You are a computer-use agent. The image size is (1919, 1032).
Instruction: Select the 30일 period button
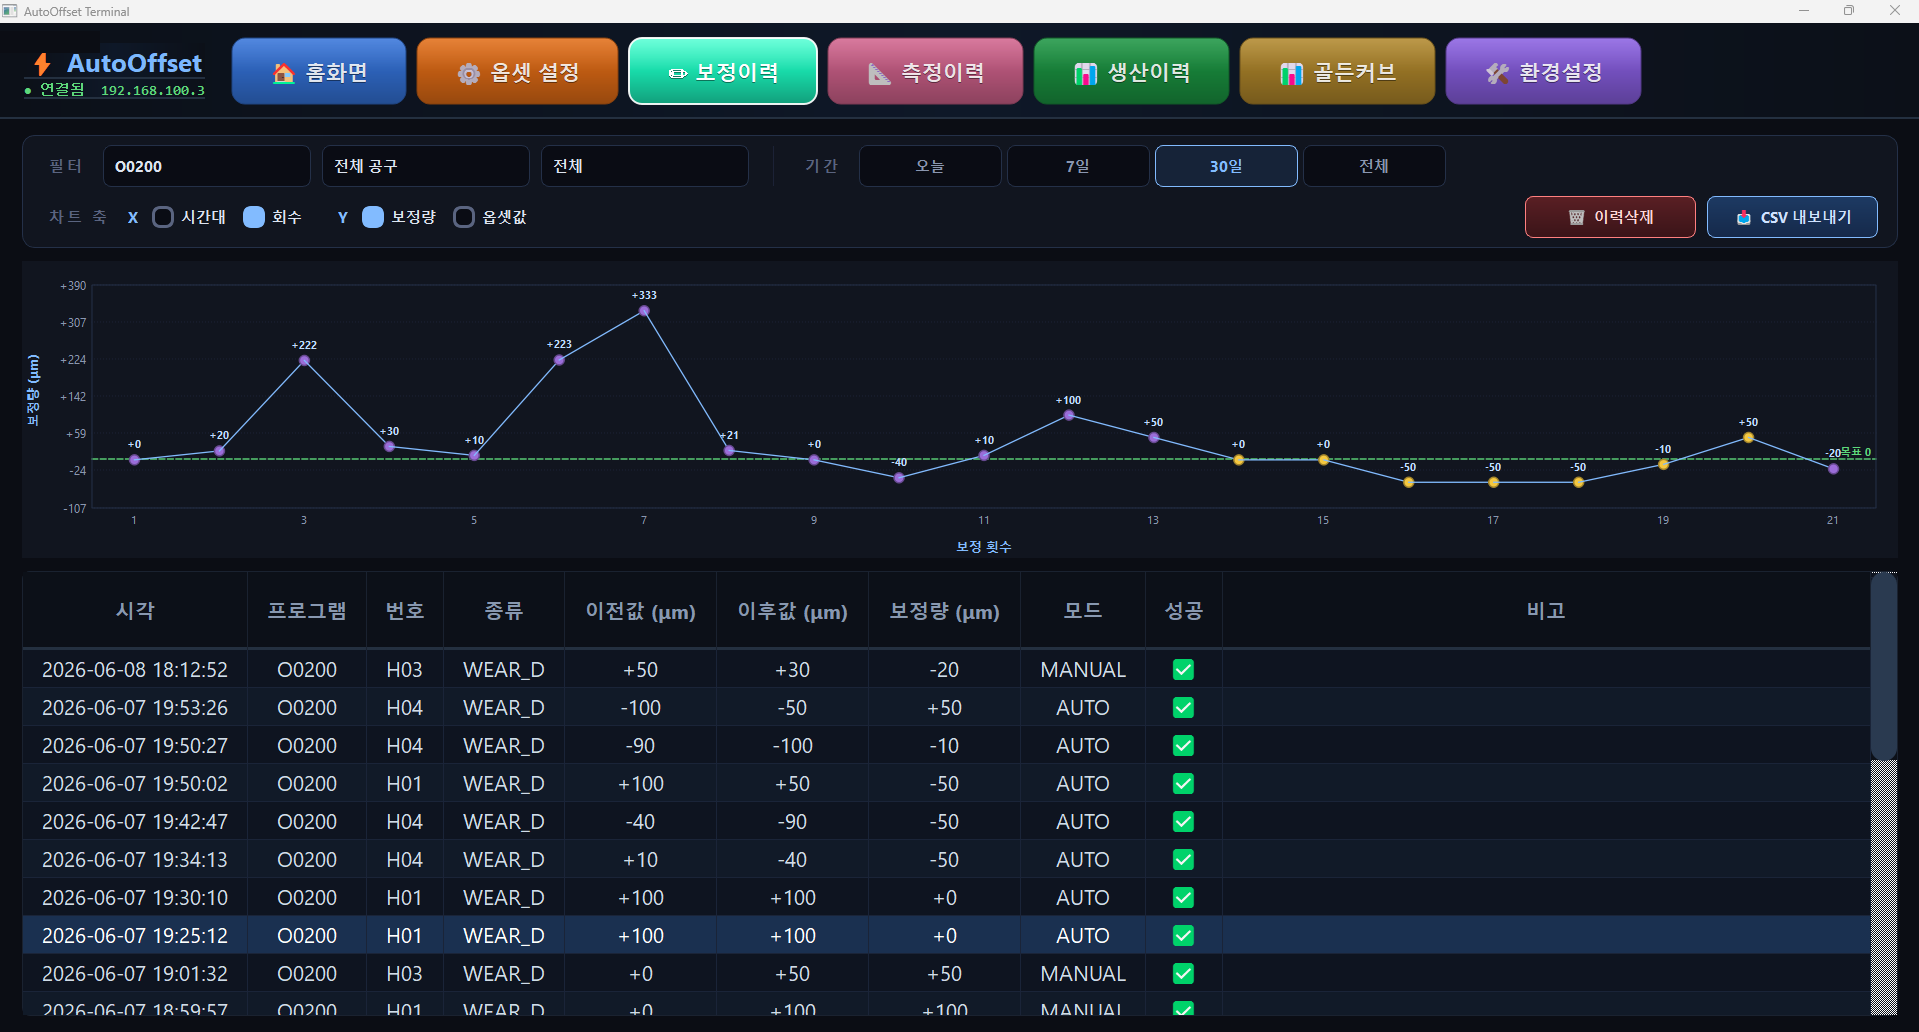point(1226,166)
